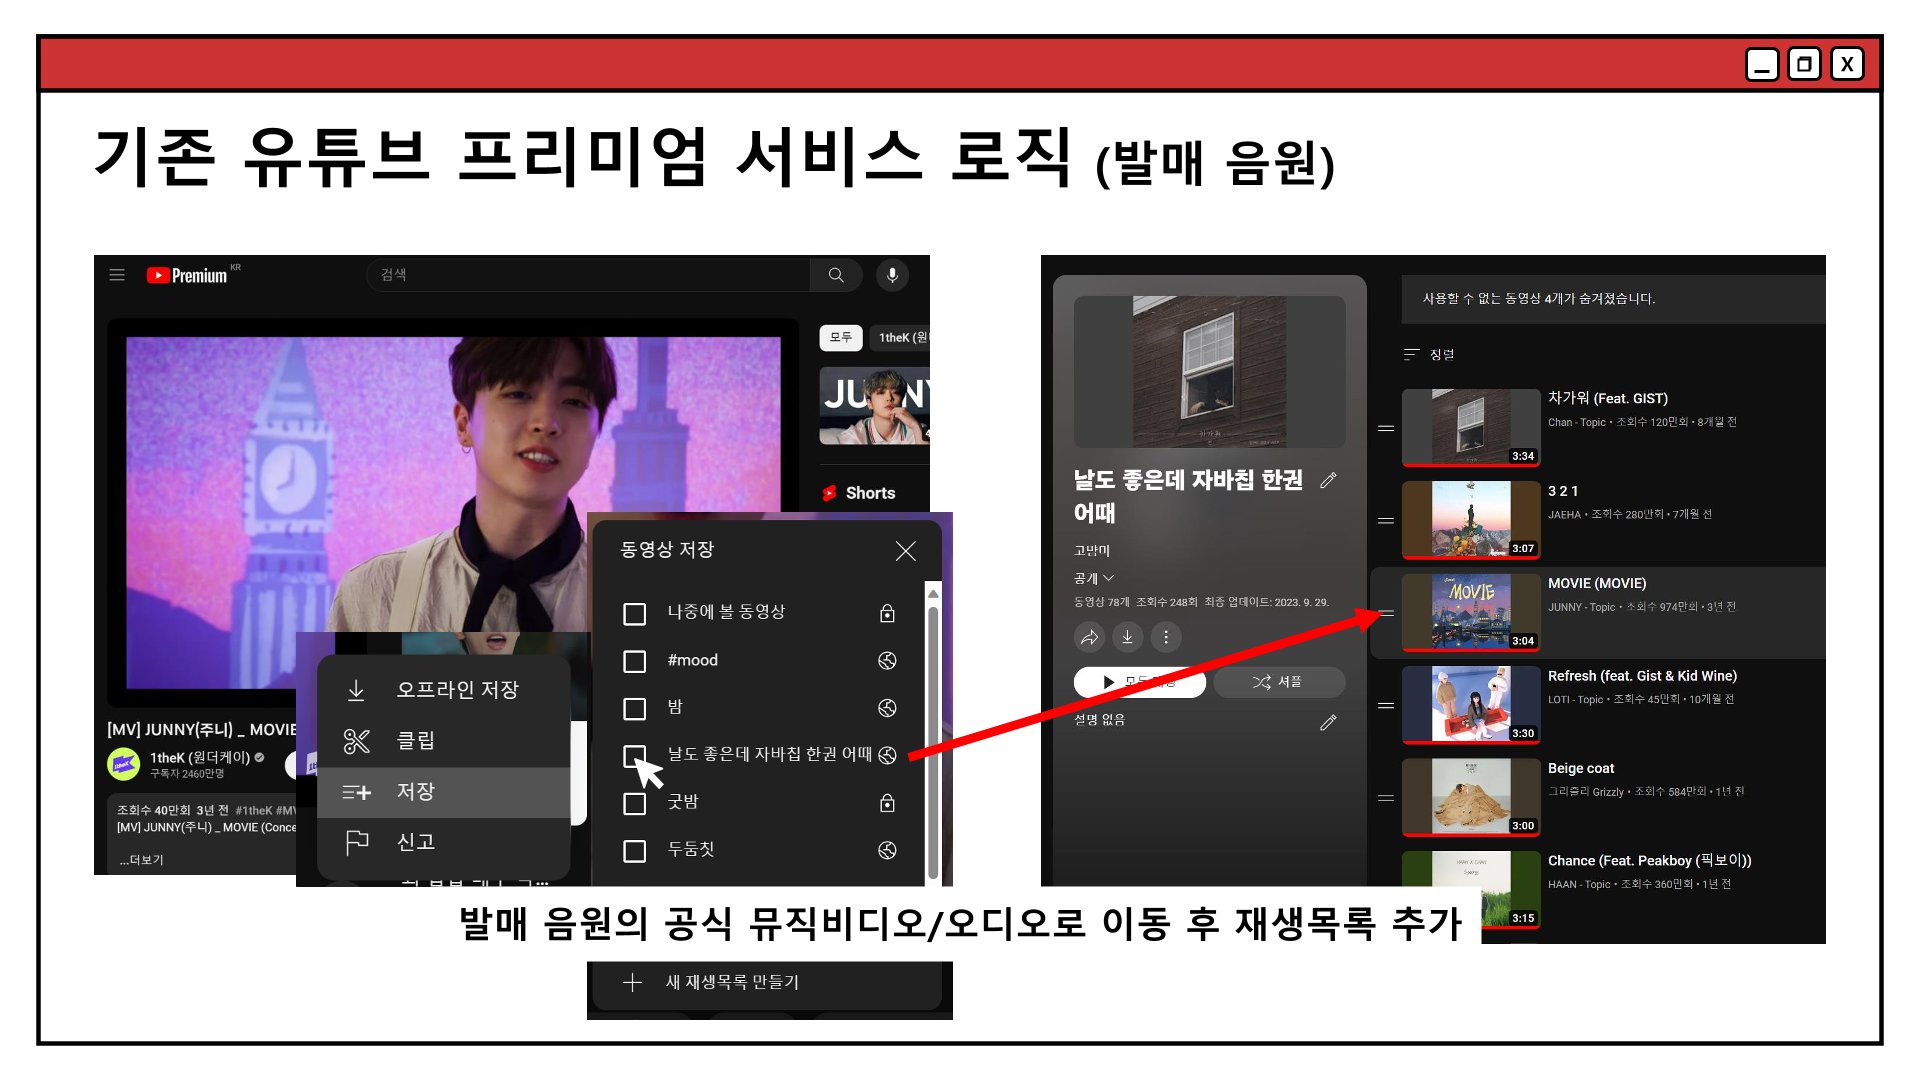Image resolution: width=1920 pixels, height=1080 pixels.
Task: Click the YouTube Premium logo
Action: pyautogui.click(x=188, y=275)
